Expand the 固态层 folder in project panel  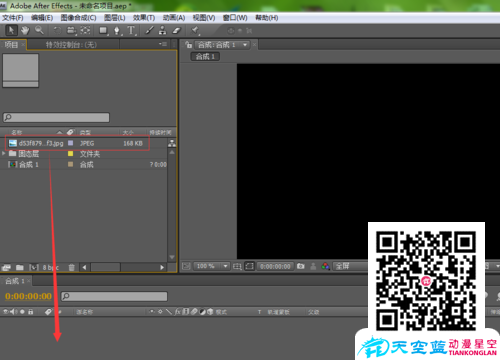4,153
